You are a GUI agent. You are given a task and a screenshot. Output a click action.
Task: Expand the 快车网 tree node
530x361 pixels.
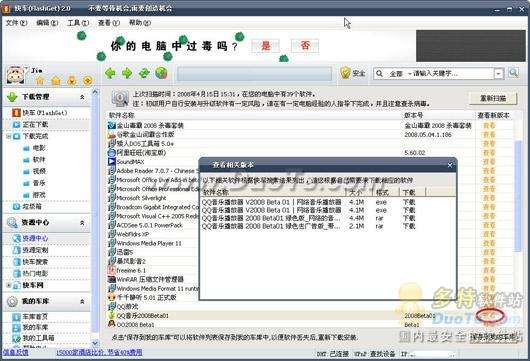[x=9, y=285]
